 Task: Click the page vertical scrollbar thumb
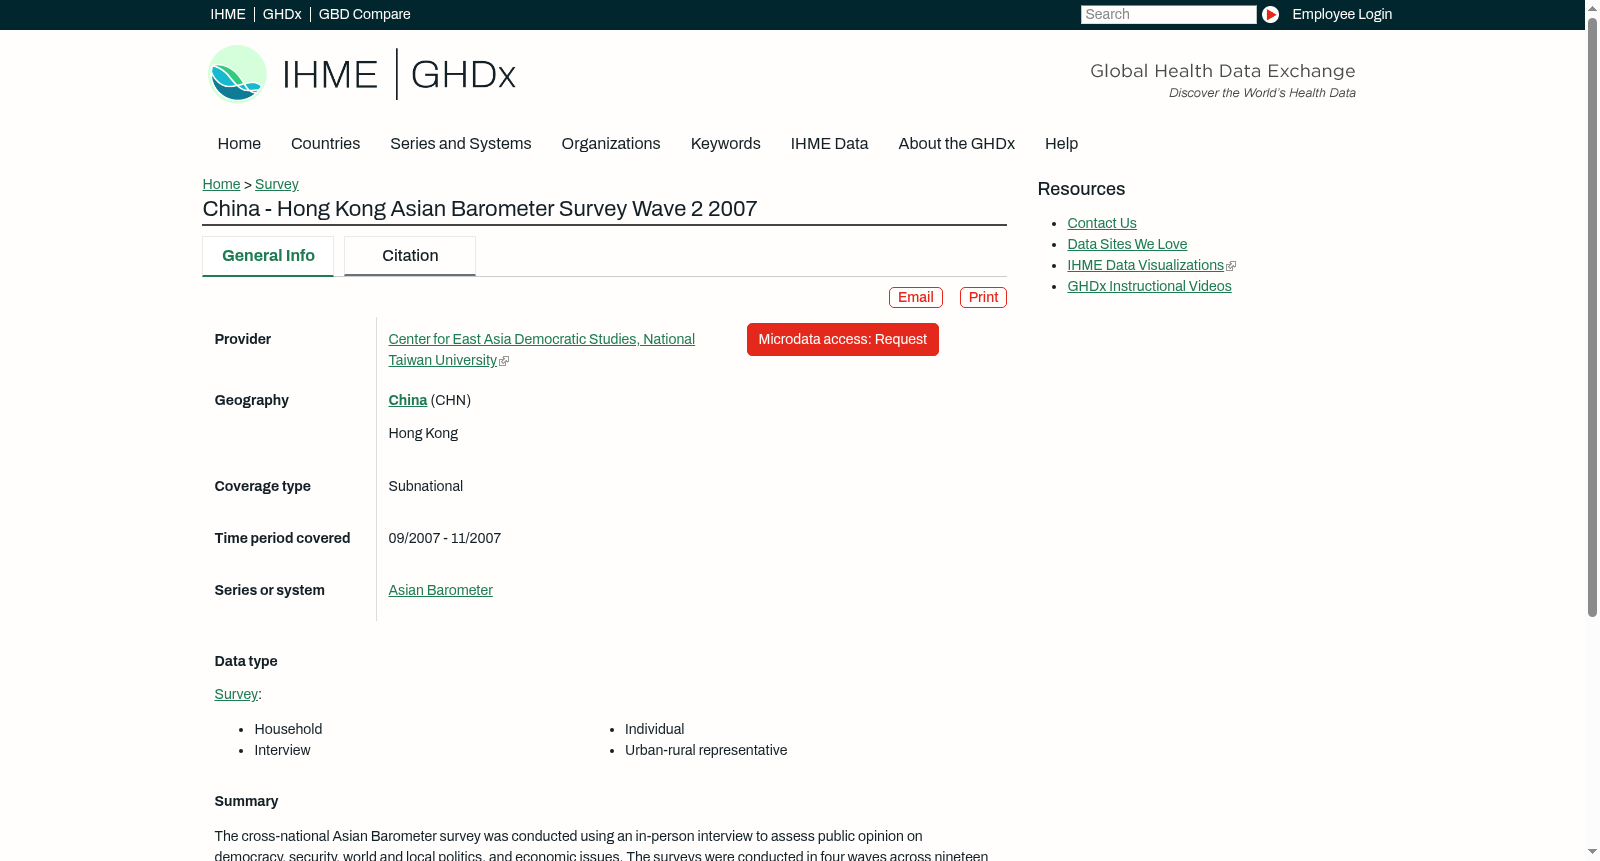[1592, 316]
